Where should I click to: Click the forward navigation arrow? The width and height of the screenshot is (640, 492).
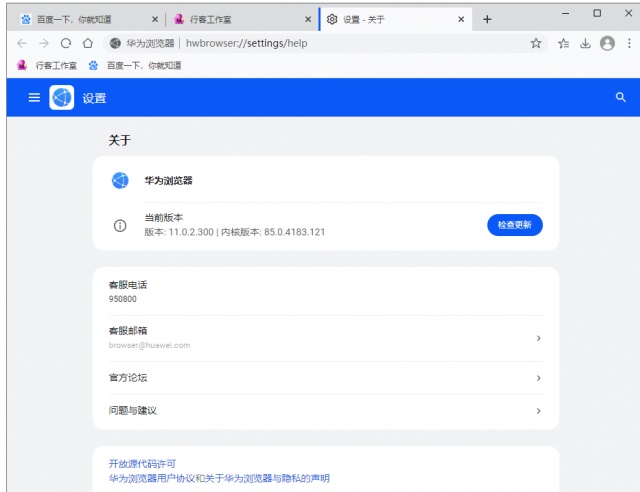44,43
